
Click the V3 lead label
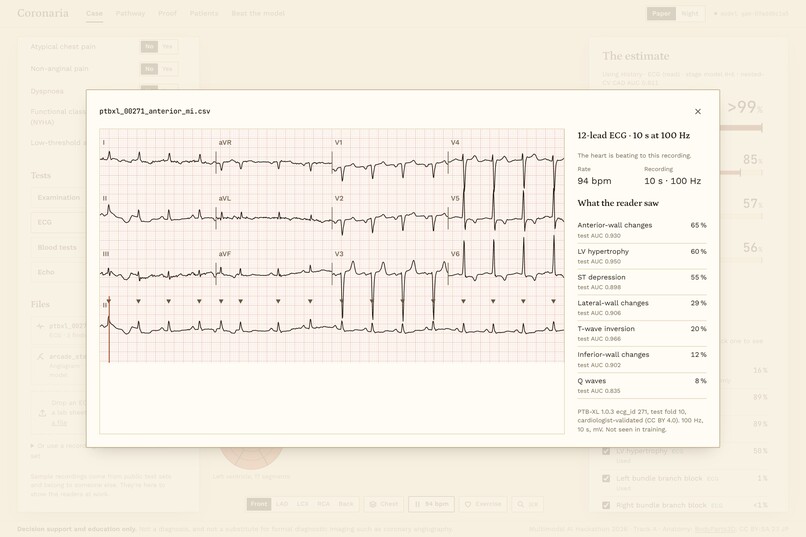coord(339,254)
